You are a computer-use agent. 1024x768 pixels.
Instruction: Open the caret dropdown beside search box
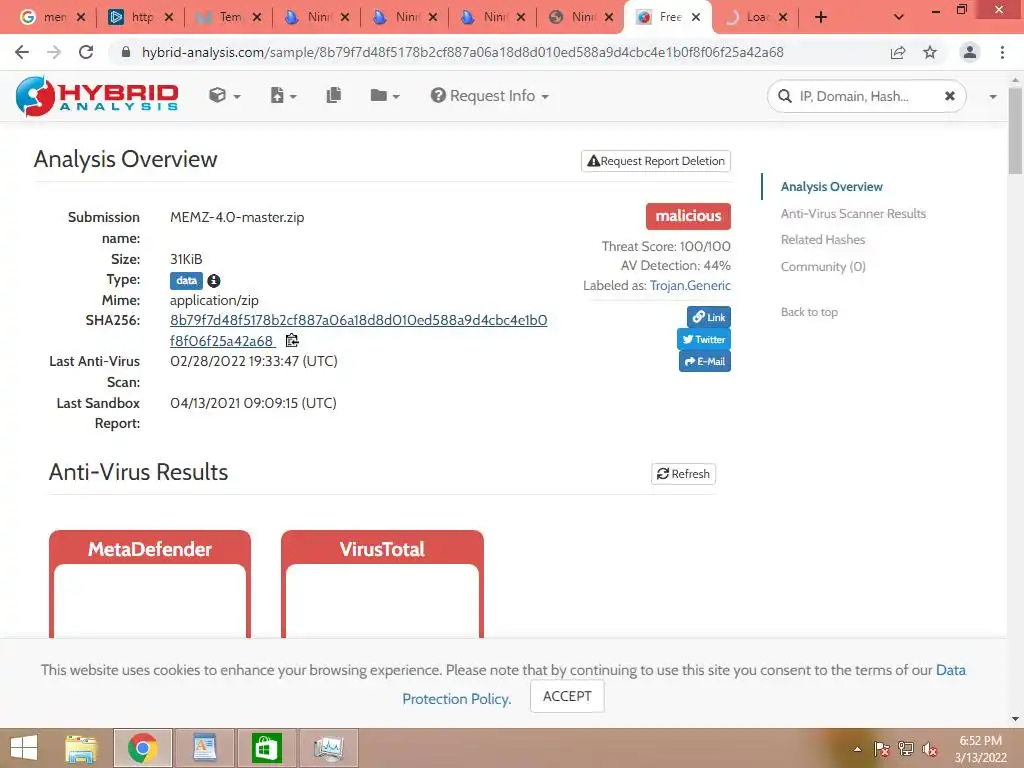(993, 97)
